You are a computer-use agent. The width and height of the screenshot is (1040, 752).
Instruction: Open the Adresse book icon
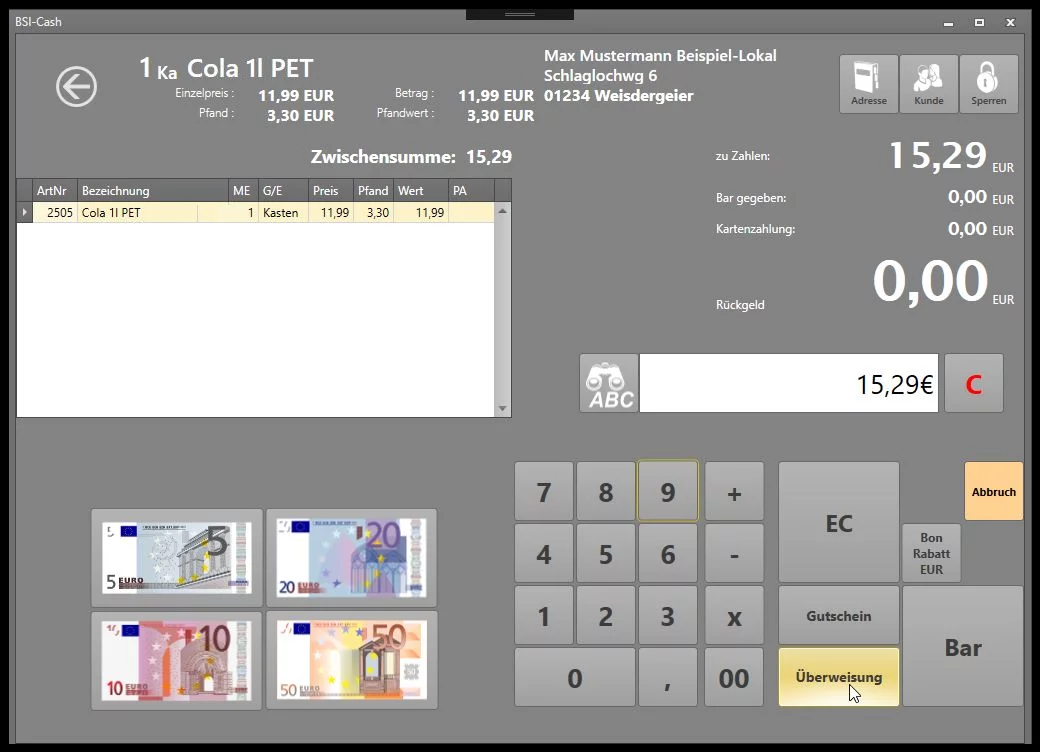pyautogui.click(x=869, y=84)
